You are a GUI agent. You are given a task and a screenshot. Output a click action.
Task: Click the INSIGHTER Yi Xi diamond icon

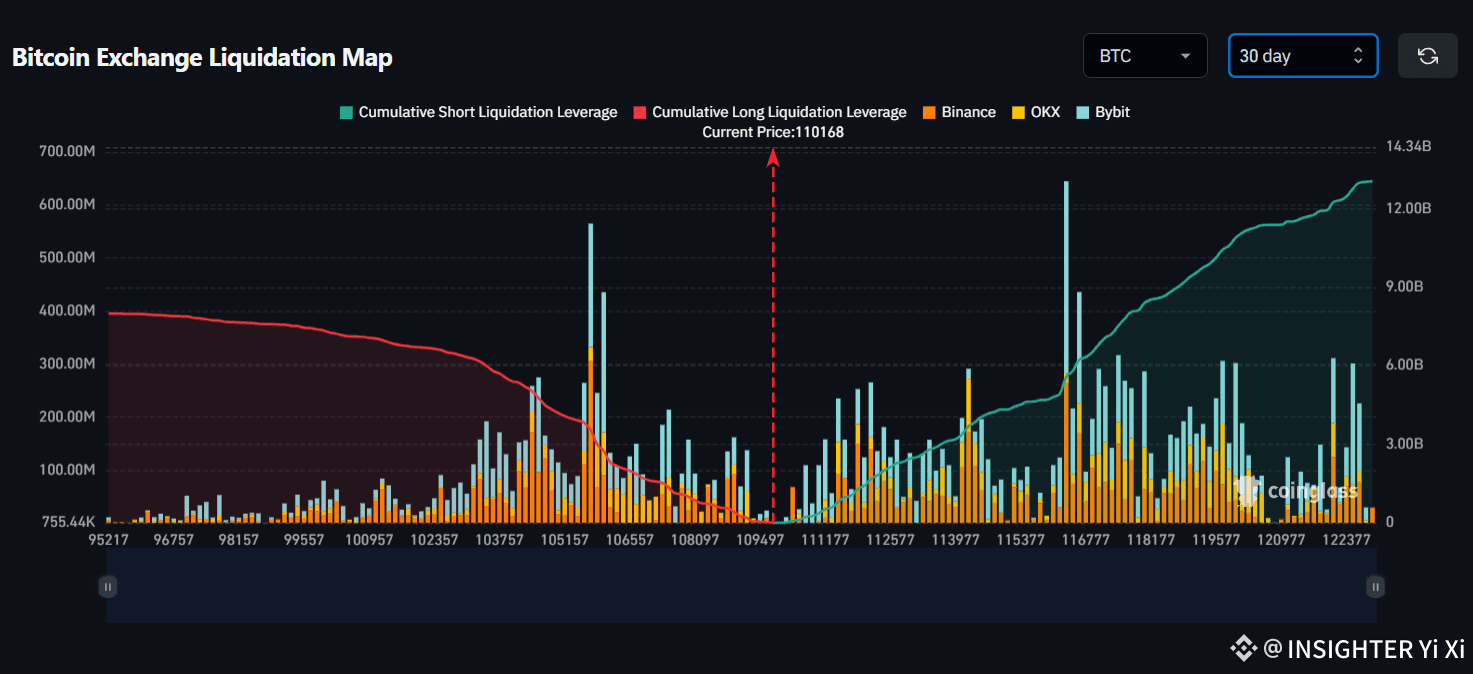point(1243,648)
